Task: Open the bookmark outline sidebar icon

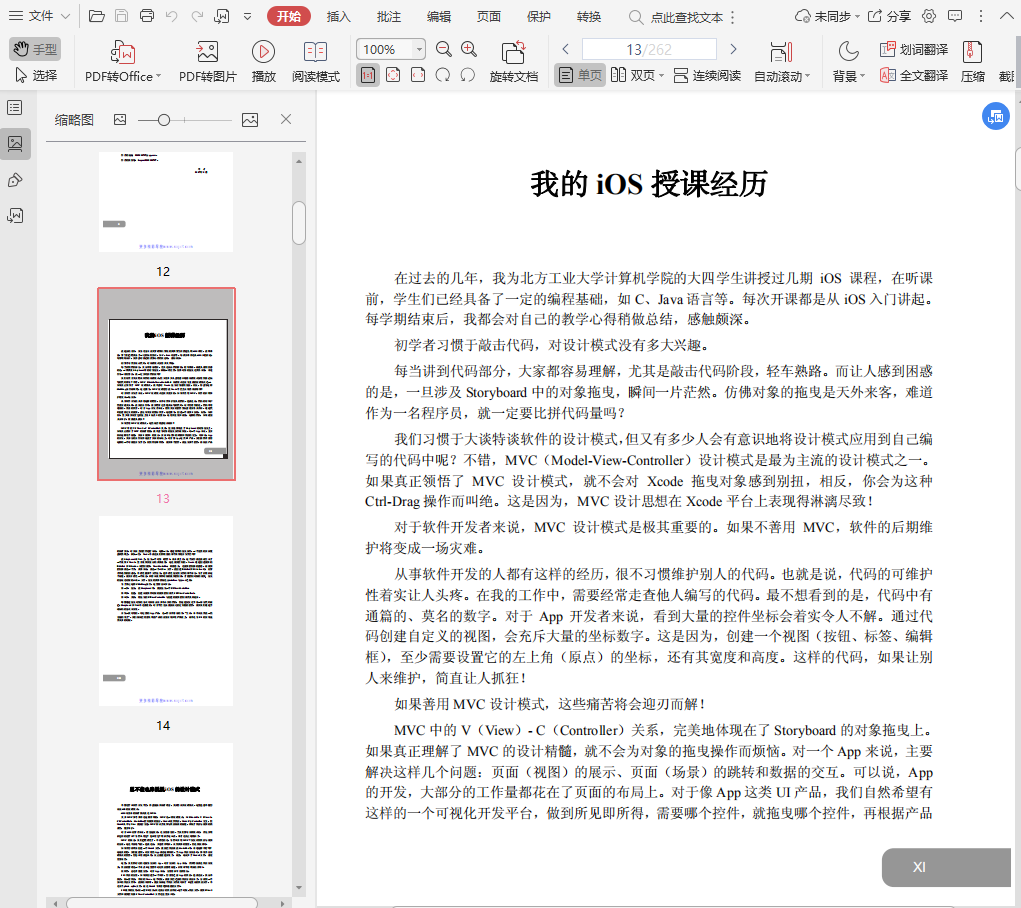Action: [15, 107]
